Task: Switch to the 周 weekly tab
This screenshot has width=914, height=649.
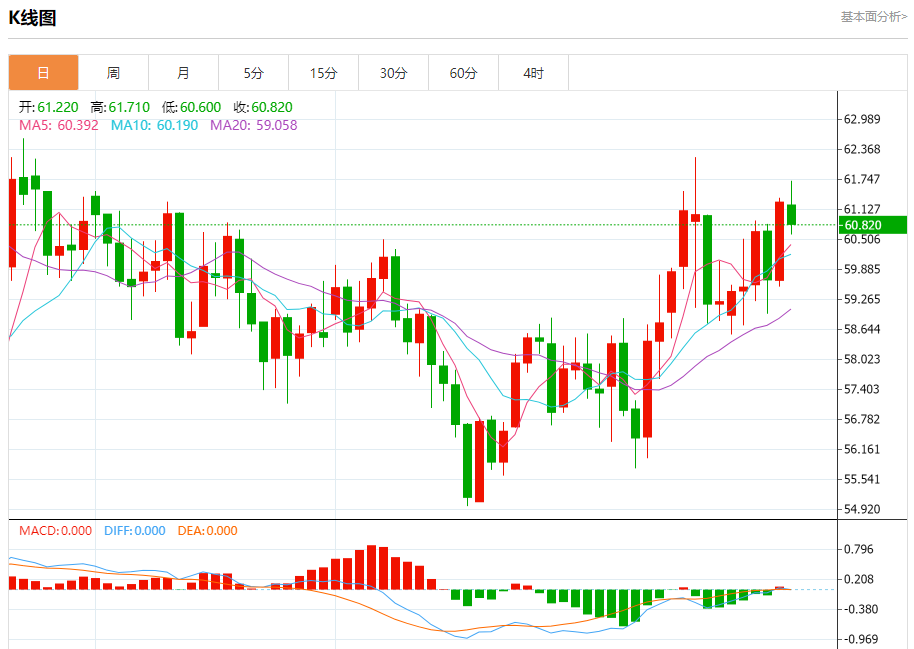Action: pos(113,73)
